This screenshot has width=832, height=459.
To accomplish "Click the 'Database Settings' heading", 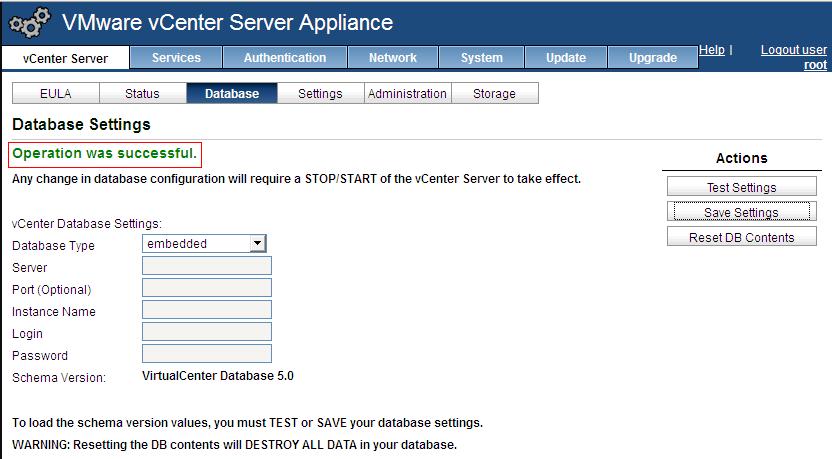I will point(81,124).
